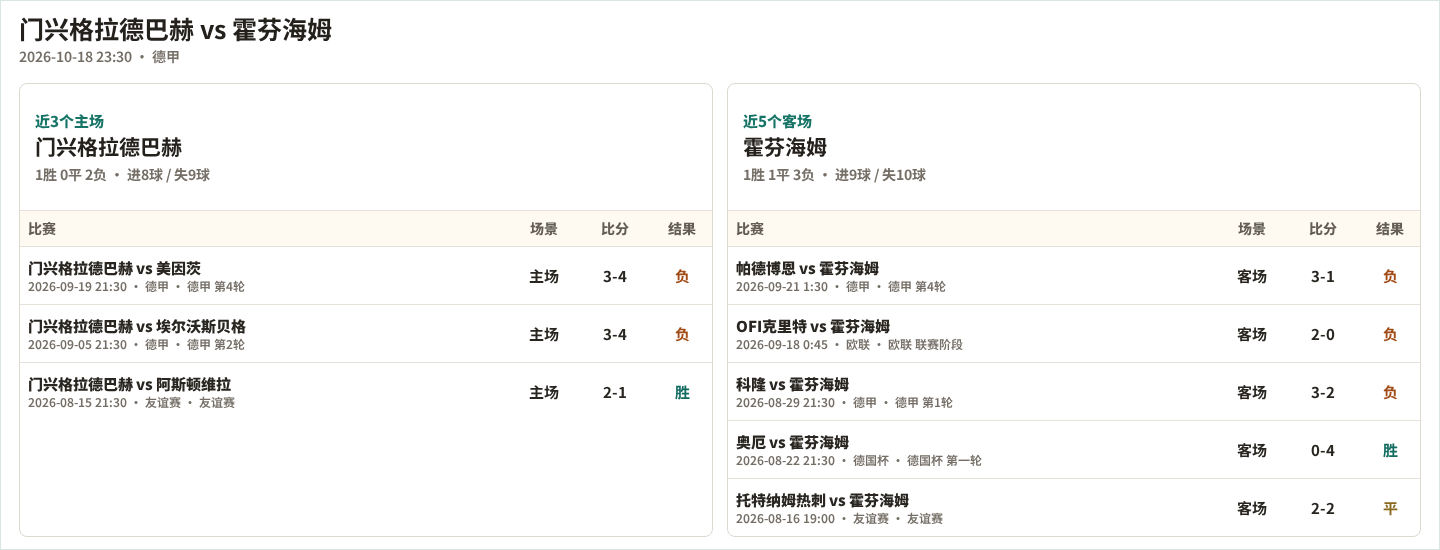1440x550 pixels.
Task: Click the 结果 column header in right table
Action: pos(1390,229)
